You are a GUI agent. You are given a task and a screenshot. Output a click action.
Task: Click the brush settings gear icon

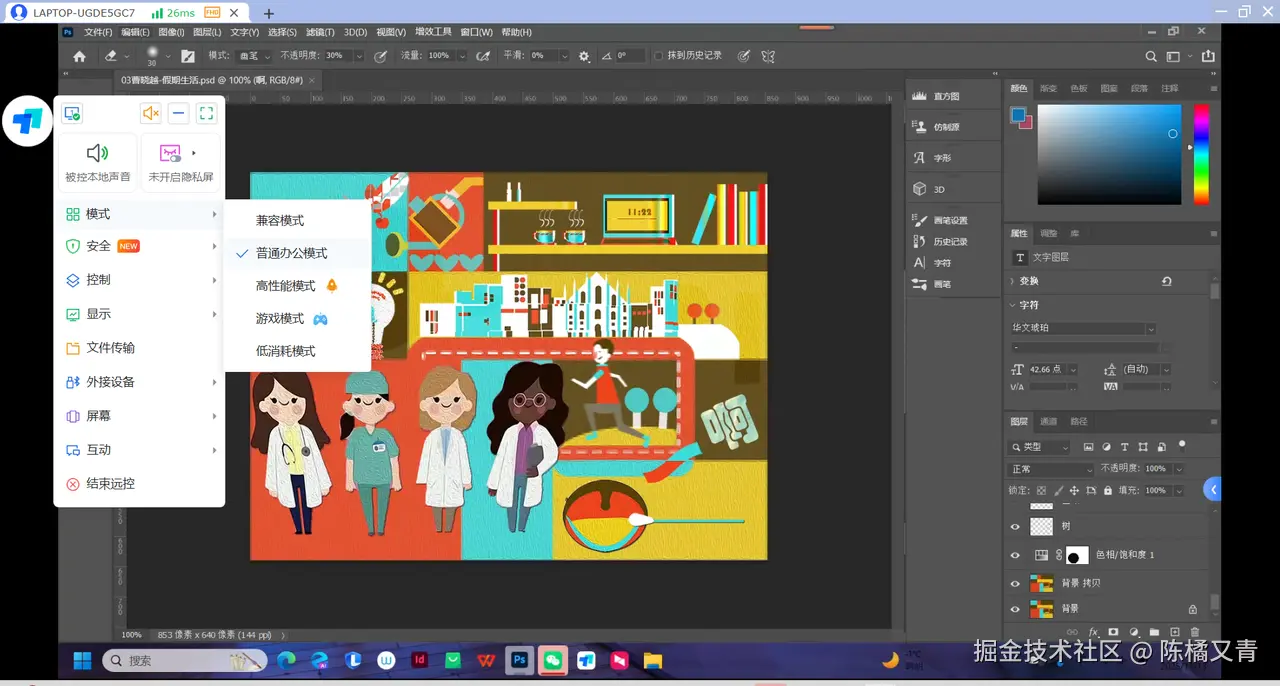point(585,56)
